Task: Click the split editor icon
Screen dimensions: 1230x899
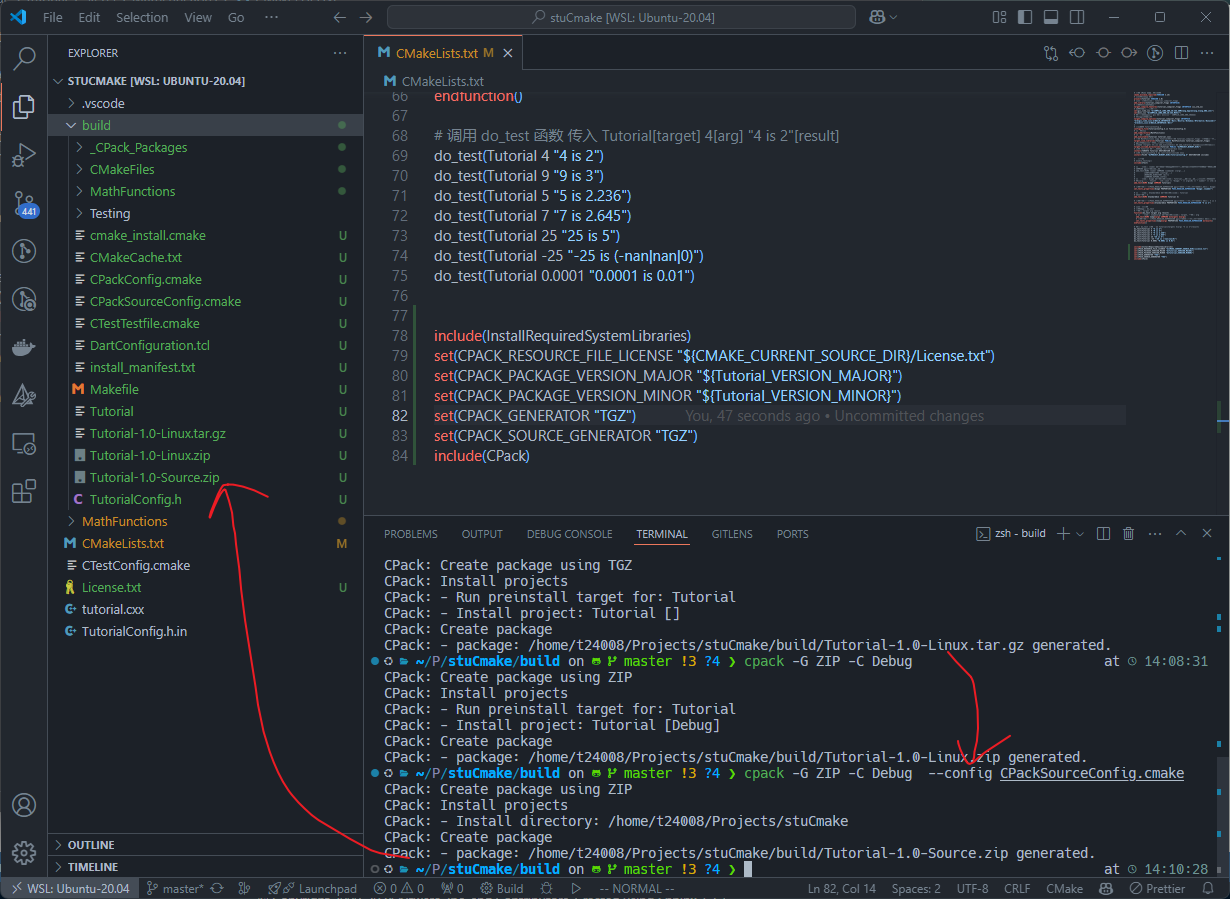Action: [1181, 53]
